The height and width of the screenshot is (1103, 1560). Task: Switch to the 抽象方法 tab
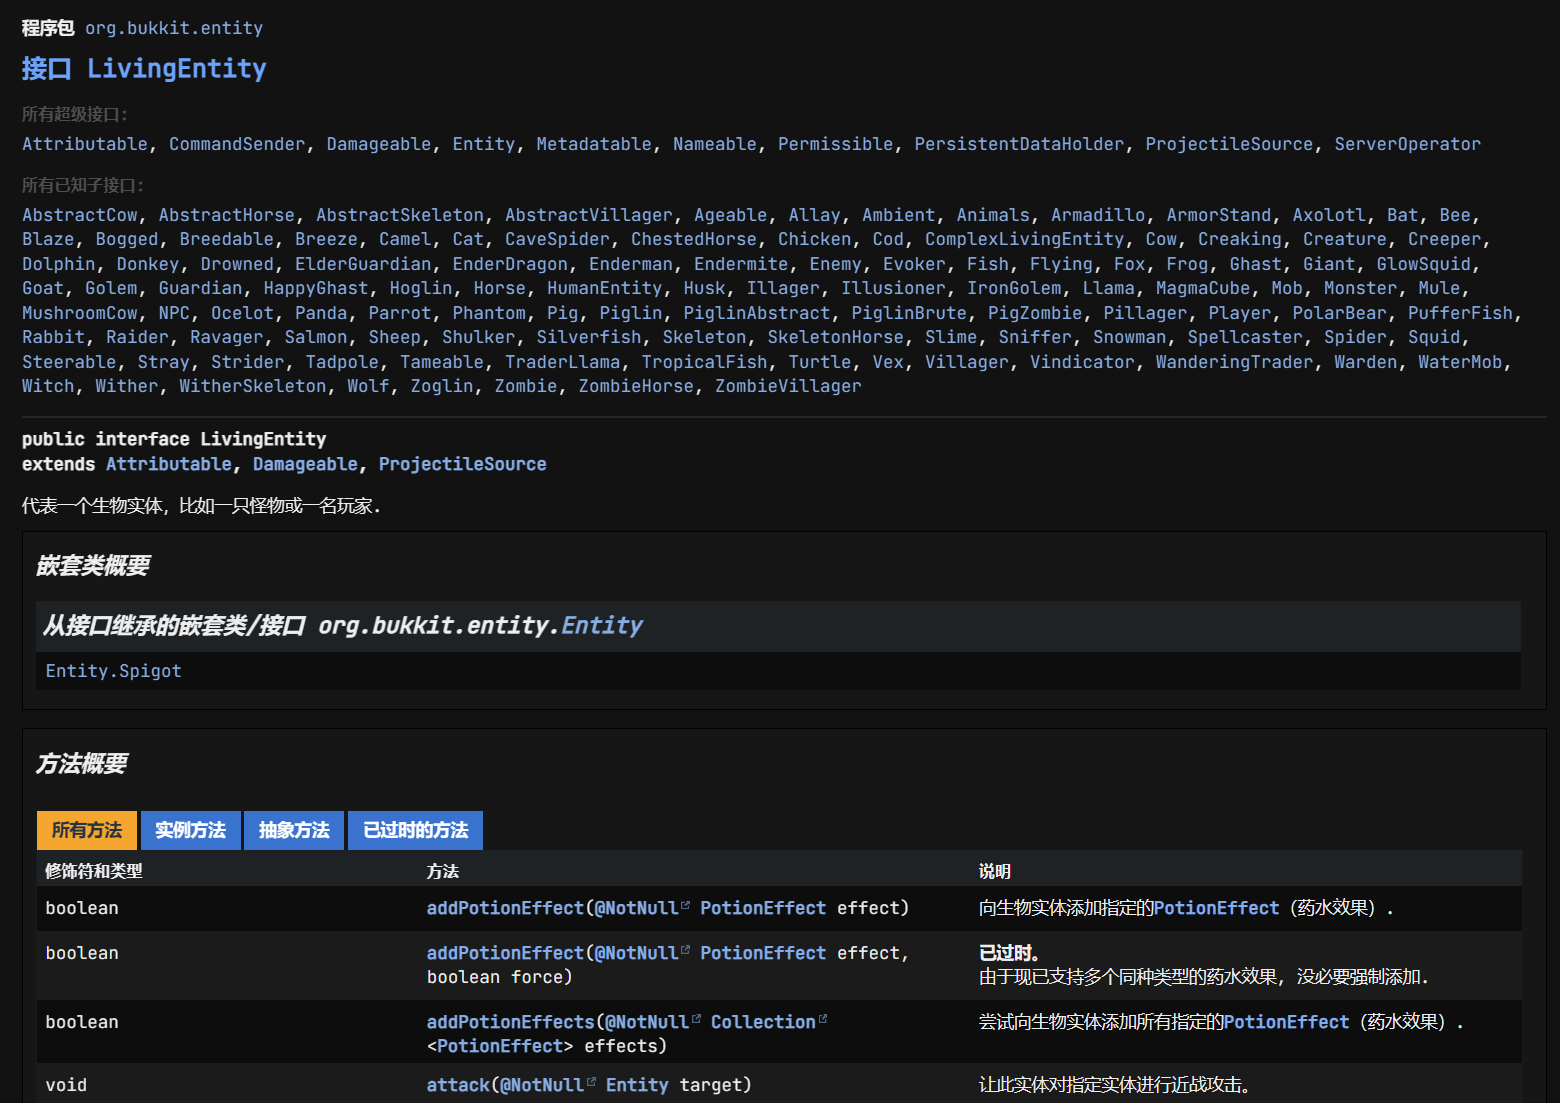tap(294, 830)
